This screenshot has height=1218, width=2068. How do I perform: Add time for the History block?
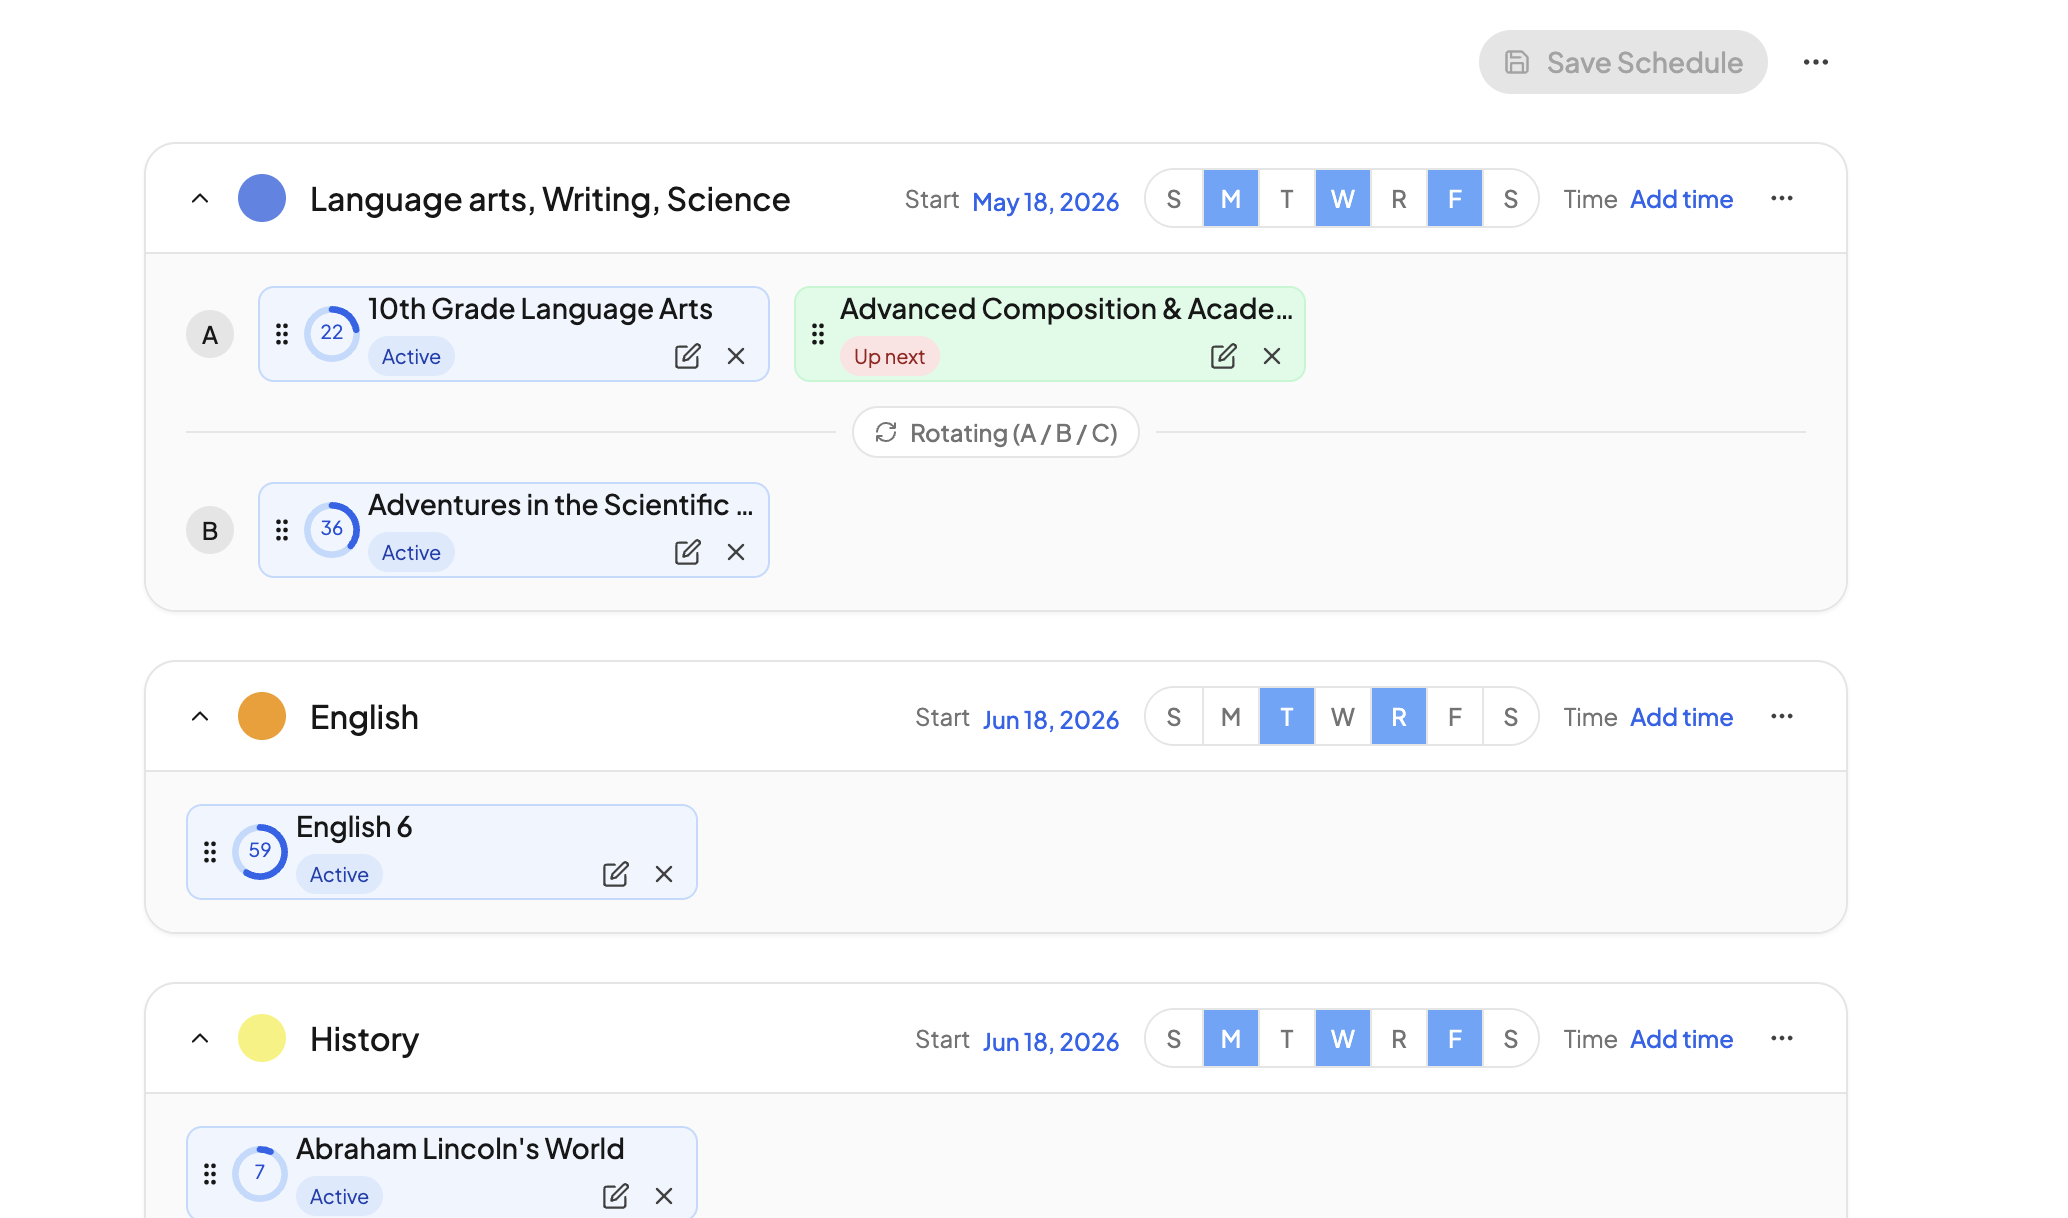pyautogui.click(x=1681, y=1039)
